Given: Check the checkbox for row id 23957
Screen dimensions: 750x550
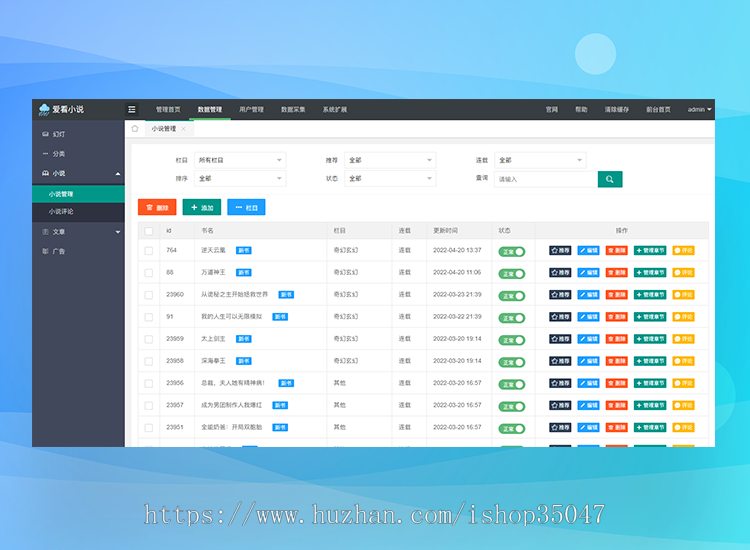Looking at the screenshot, I should pos(149,406).
